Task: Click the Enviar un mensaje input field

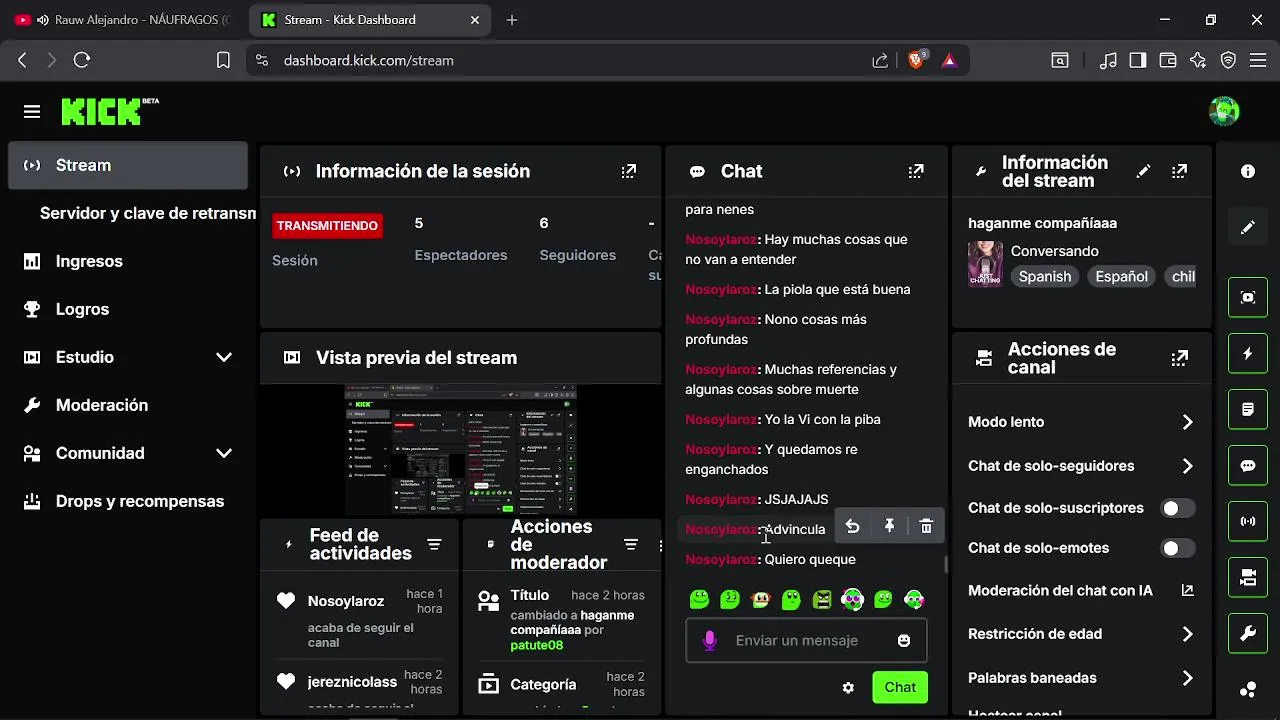Action: click(806, 640)
